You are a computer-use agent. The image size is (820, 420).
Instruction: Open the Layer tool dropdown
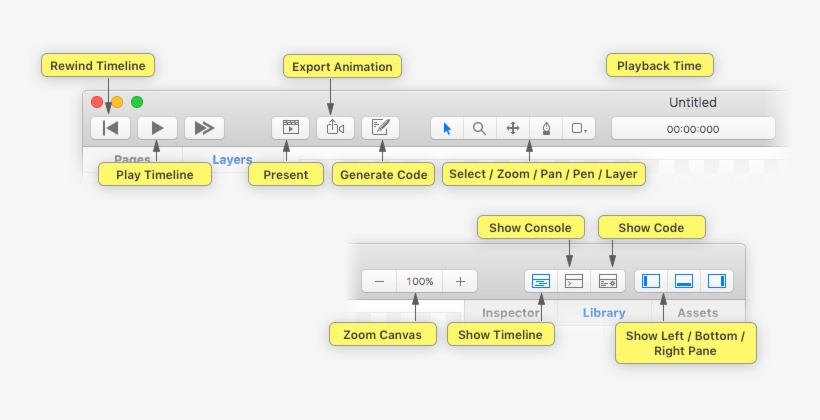tap(580, 128)
